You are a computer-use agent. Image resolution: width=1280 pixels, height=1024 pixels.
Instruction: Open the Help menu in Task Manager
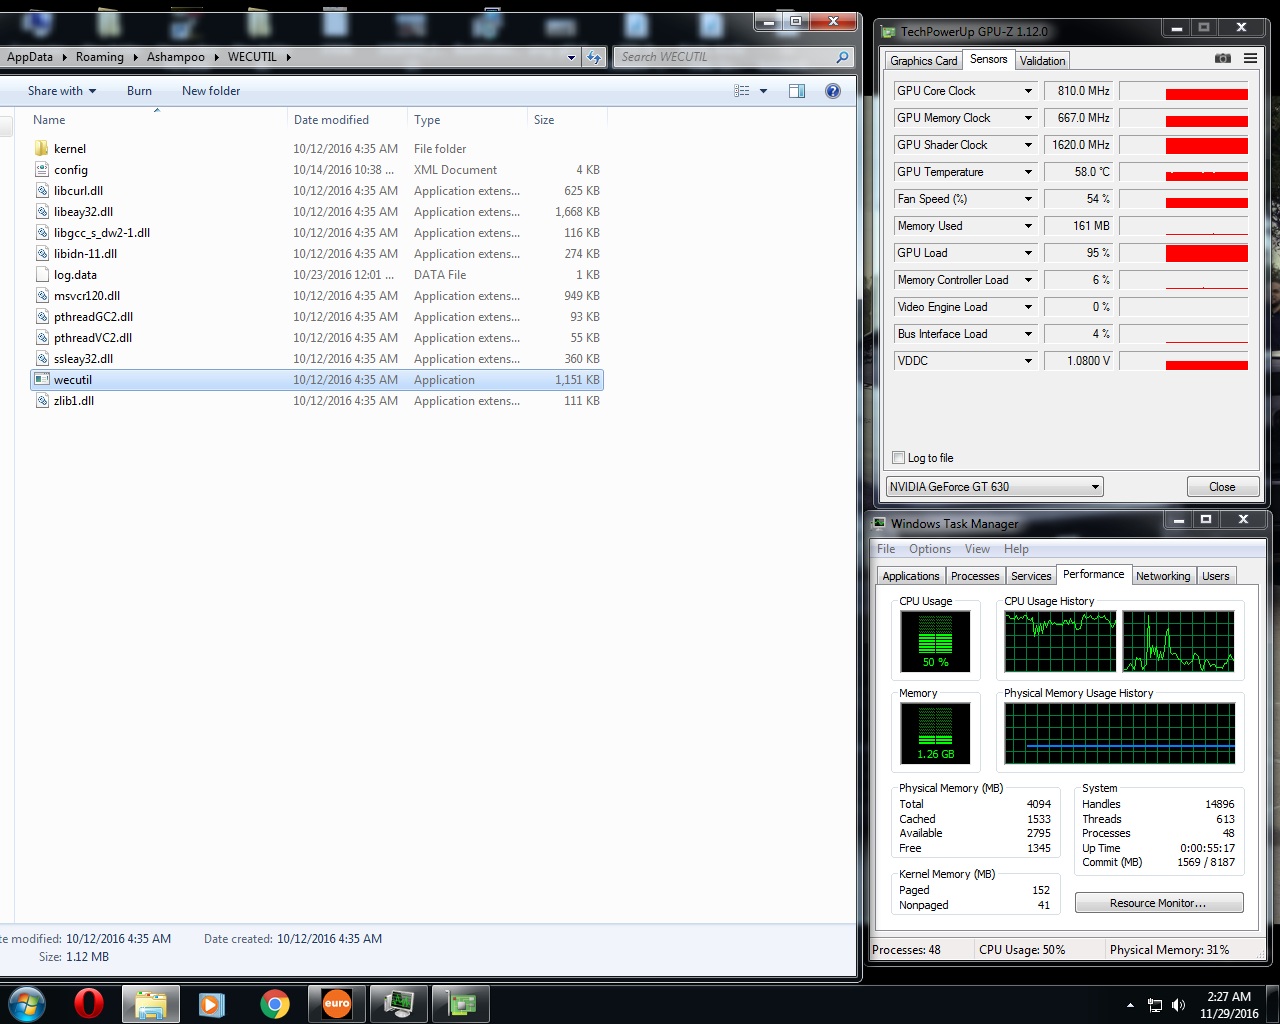click(1016, 549)
